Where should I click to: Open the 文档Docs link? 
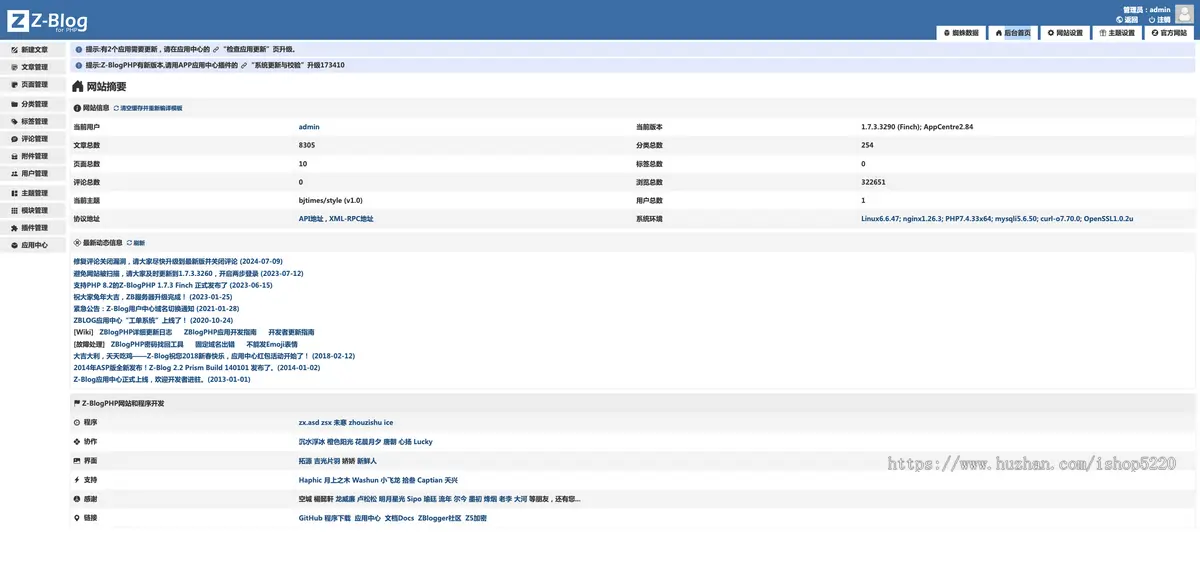click(399, 518)
